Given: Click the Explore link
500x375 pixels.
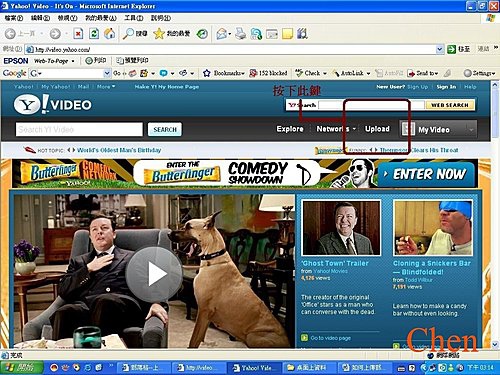Looking at the screenshot, I should pyautogui.click(x=290, y=129).
